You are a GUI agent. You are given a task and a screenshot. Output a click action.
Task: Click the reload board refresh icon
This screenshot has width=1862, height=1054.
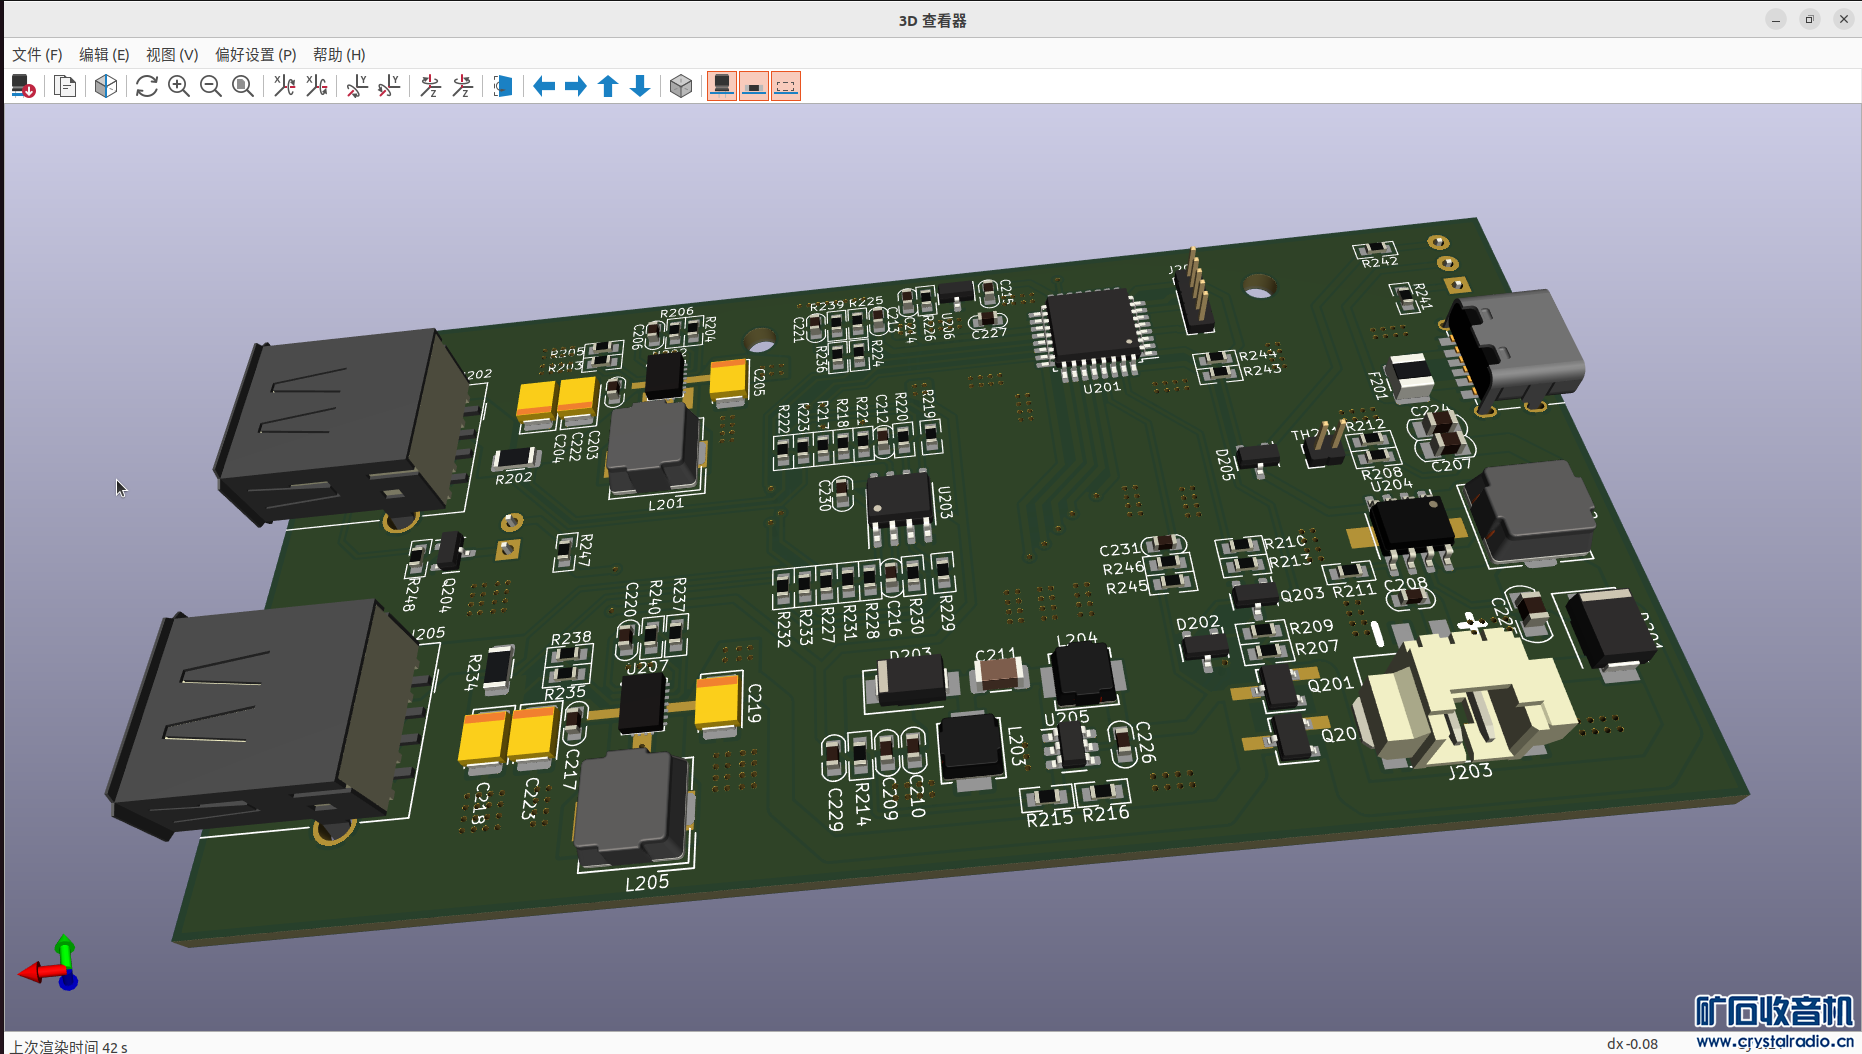pyautogui.click(x=147, y=86)
